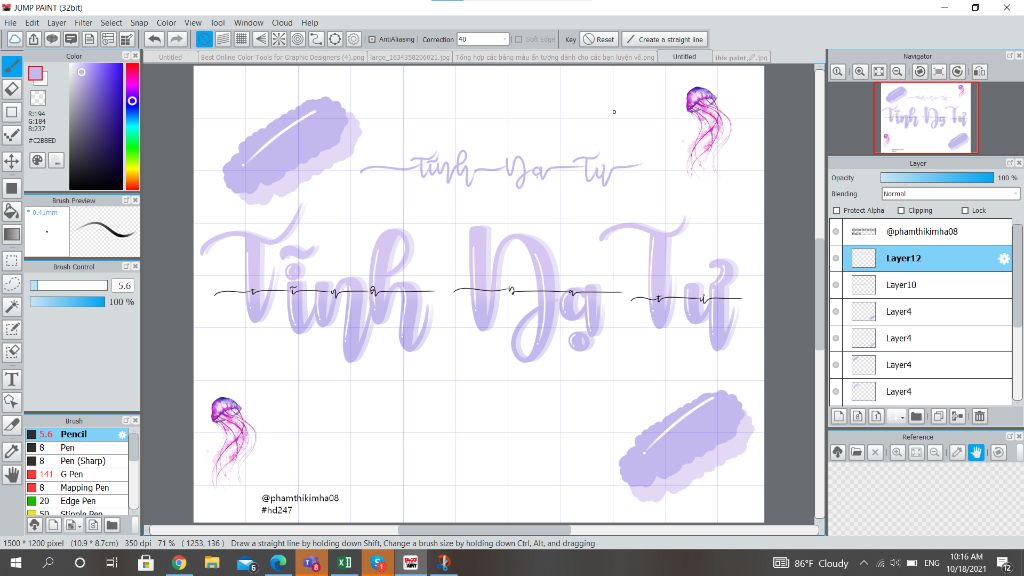Click the folder icon in Layer panel
The width and height of the screenshot is (1024, 576).
tap(916, 416)
